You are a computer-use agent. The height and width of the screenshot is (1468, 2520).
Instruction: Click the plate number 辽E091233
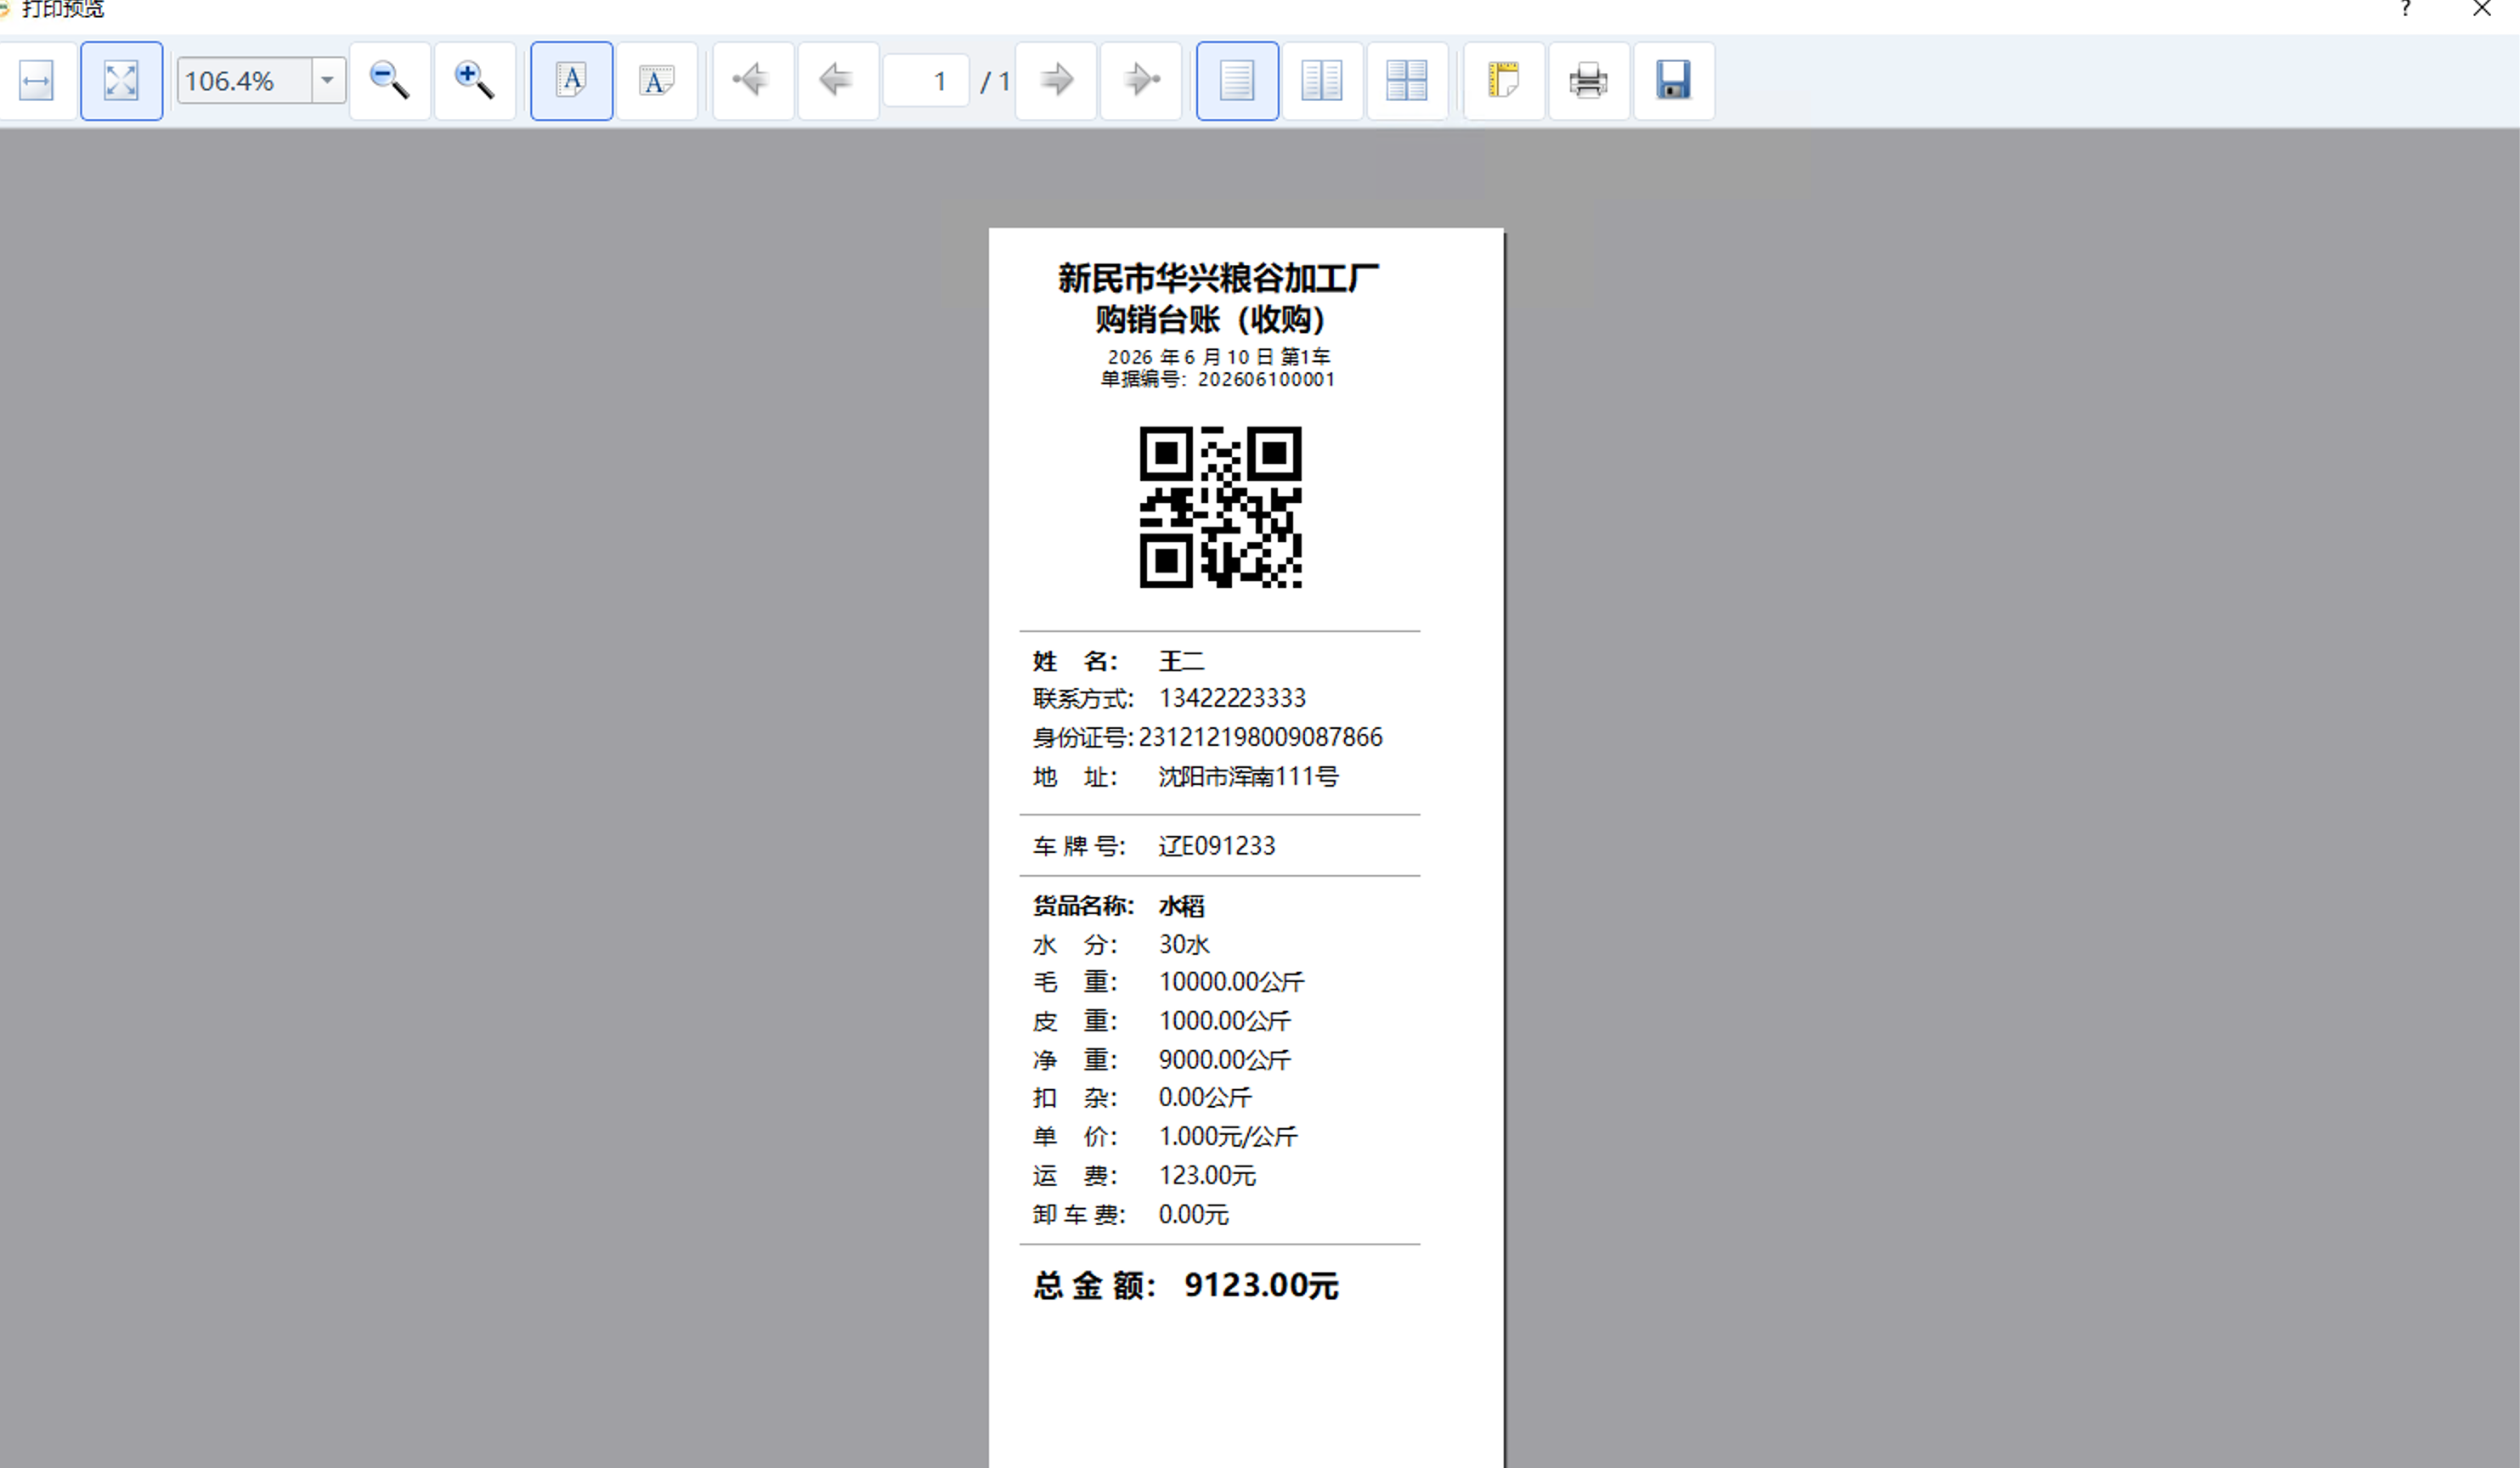pyautogui.click(x=1217, y=846)
